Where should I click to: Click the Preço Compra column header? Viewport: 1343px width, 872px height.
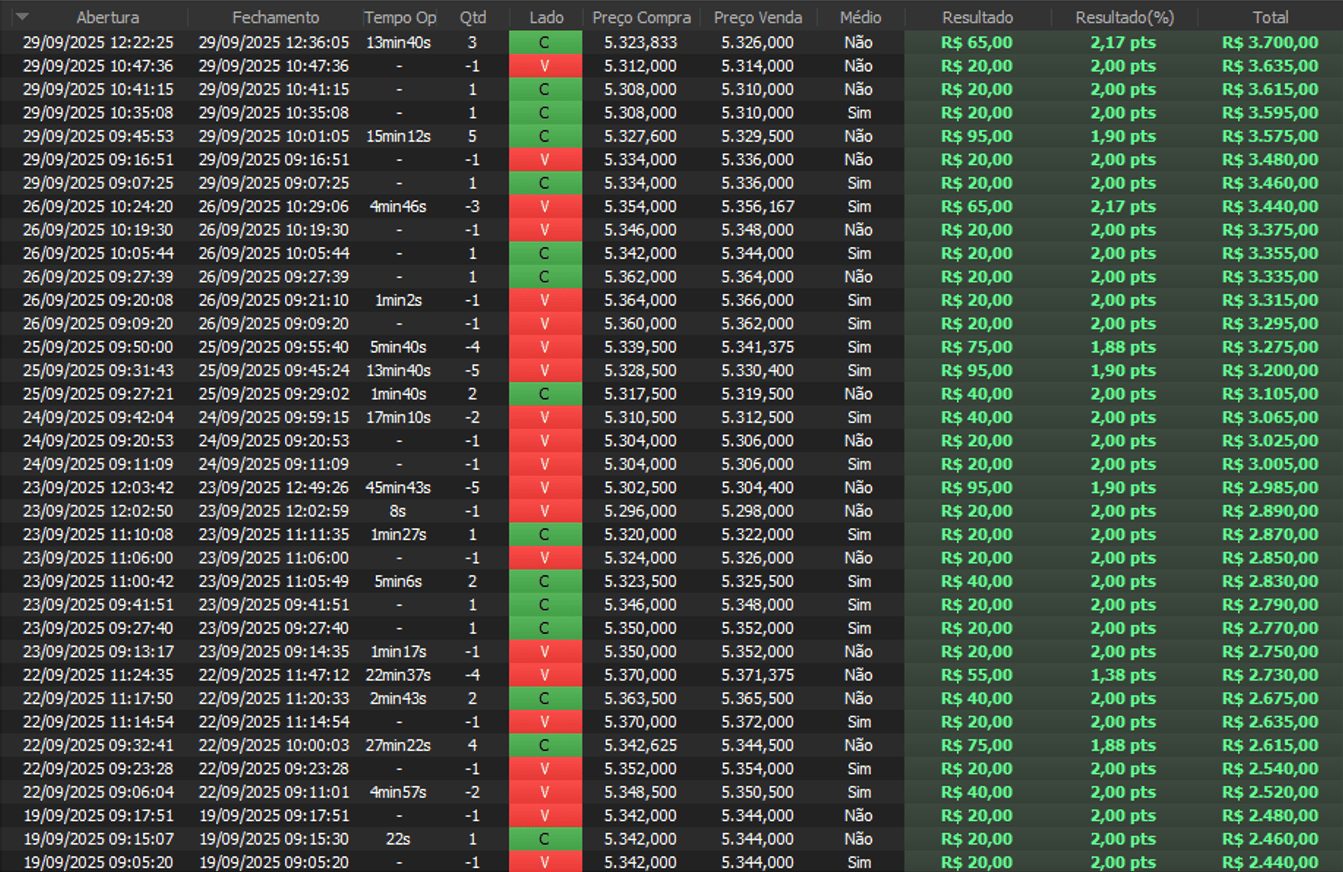(x=640, y=18)
